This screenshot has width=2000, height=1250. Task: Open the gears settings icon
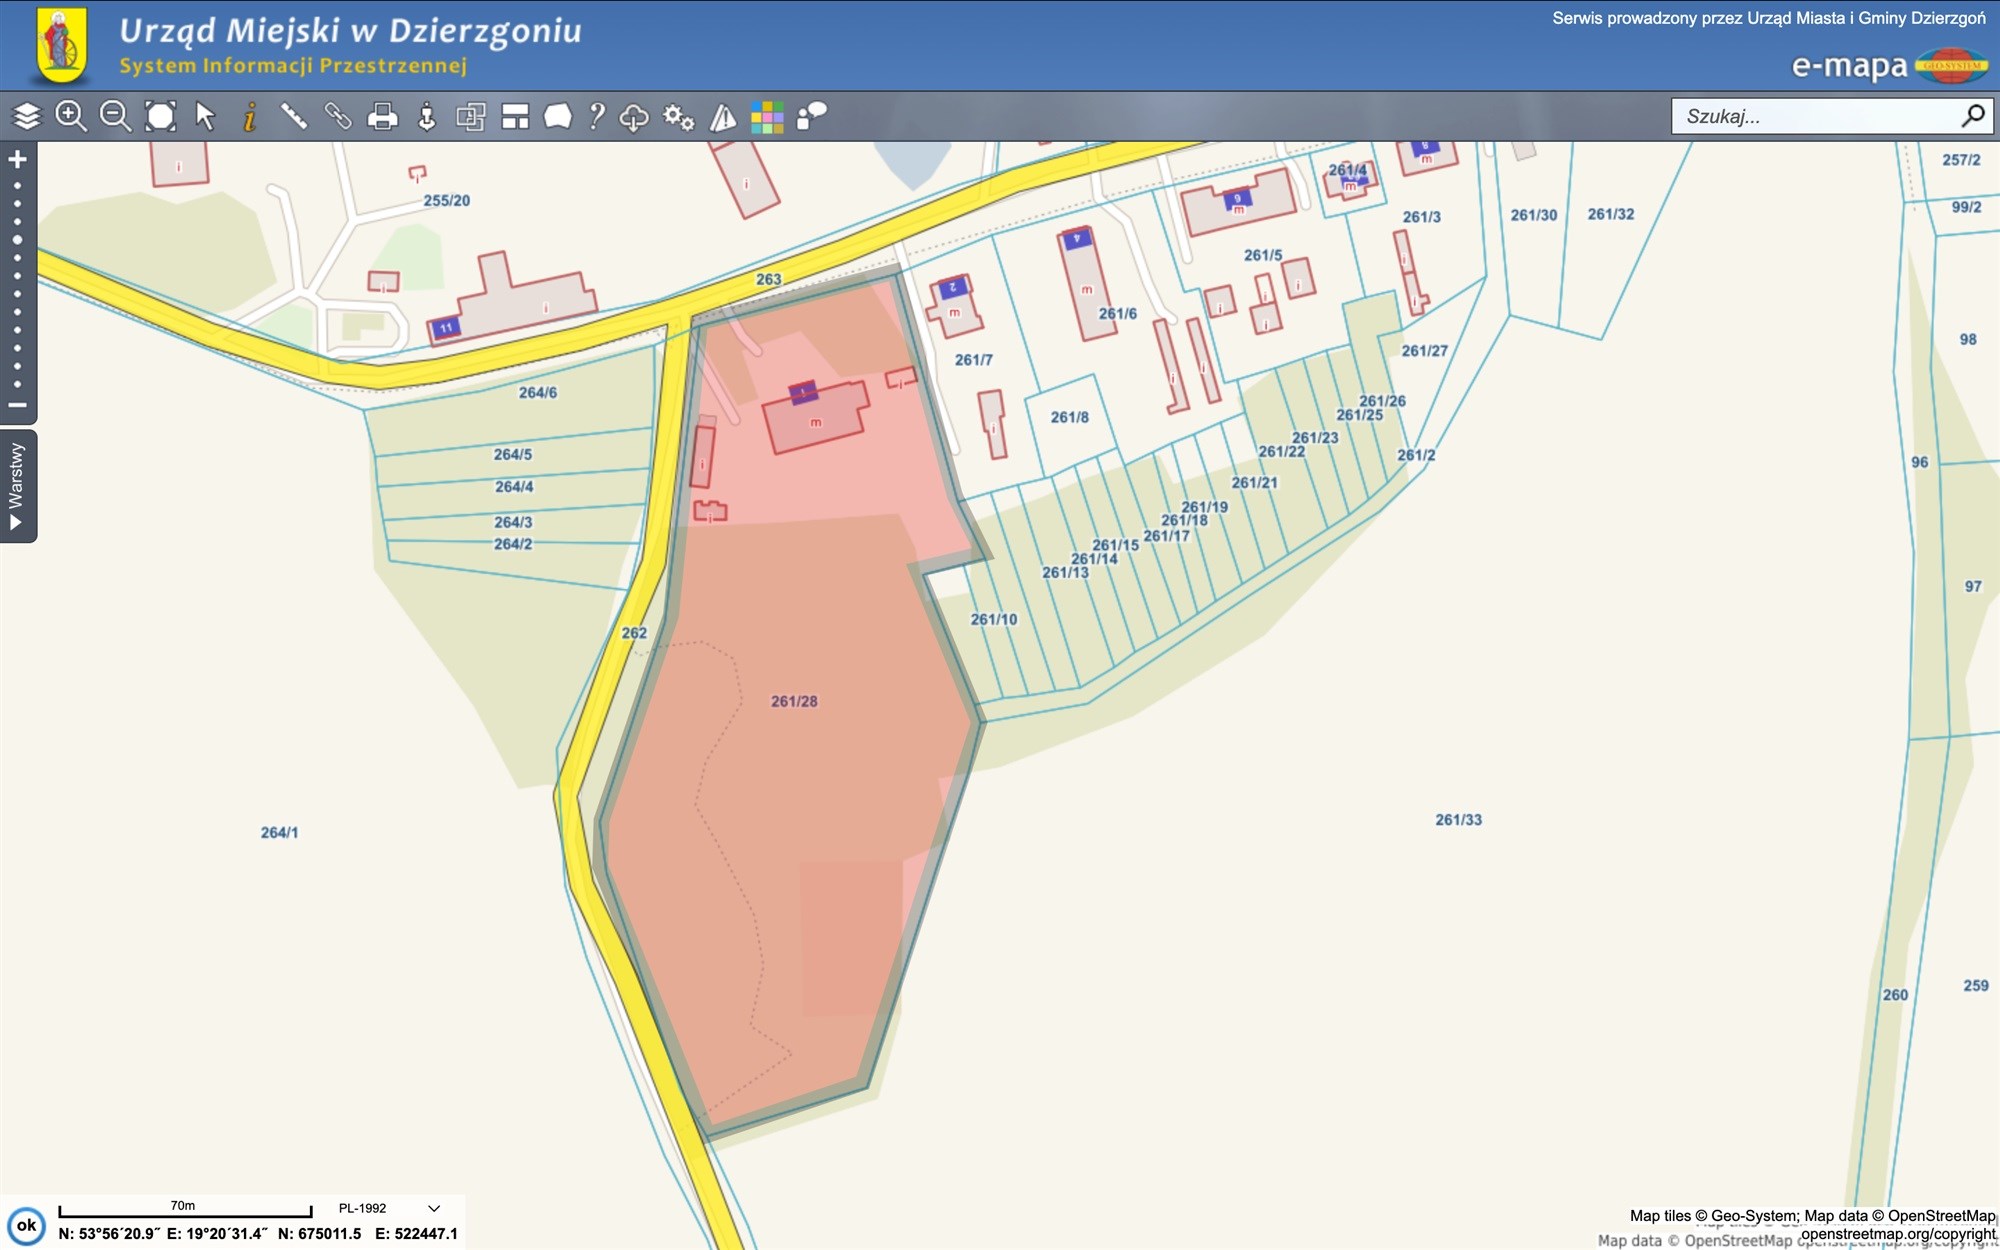678,118
